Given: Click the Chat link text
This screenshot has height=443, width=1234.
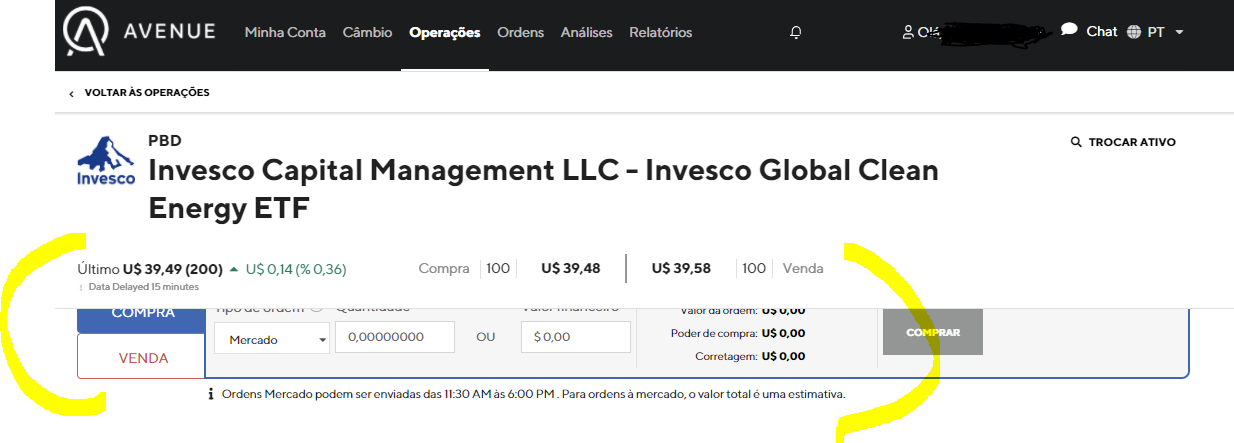Looking at the screenshot, I should (1101, 31).
